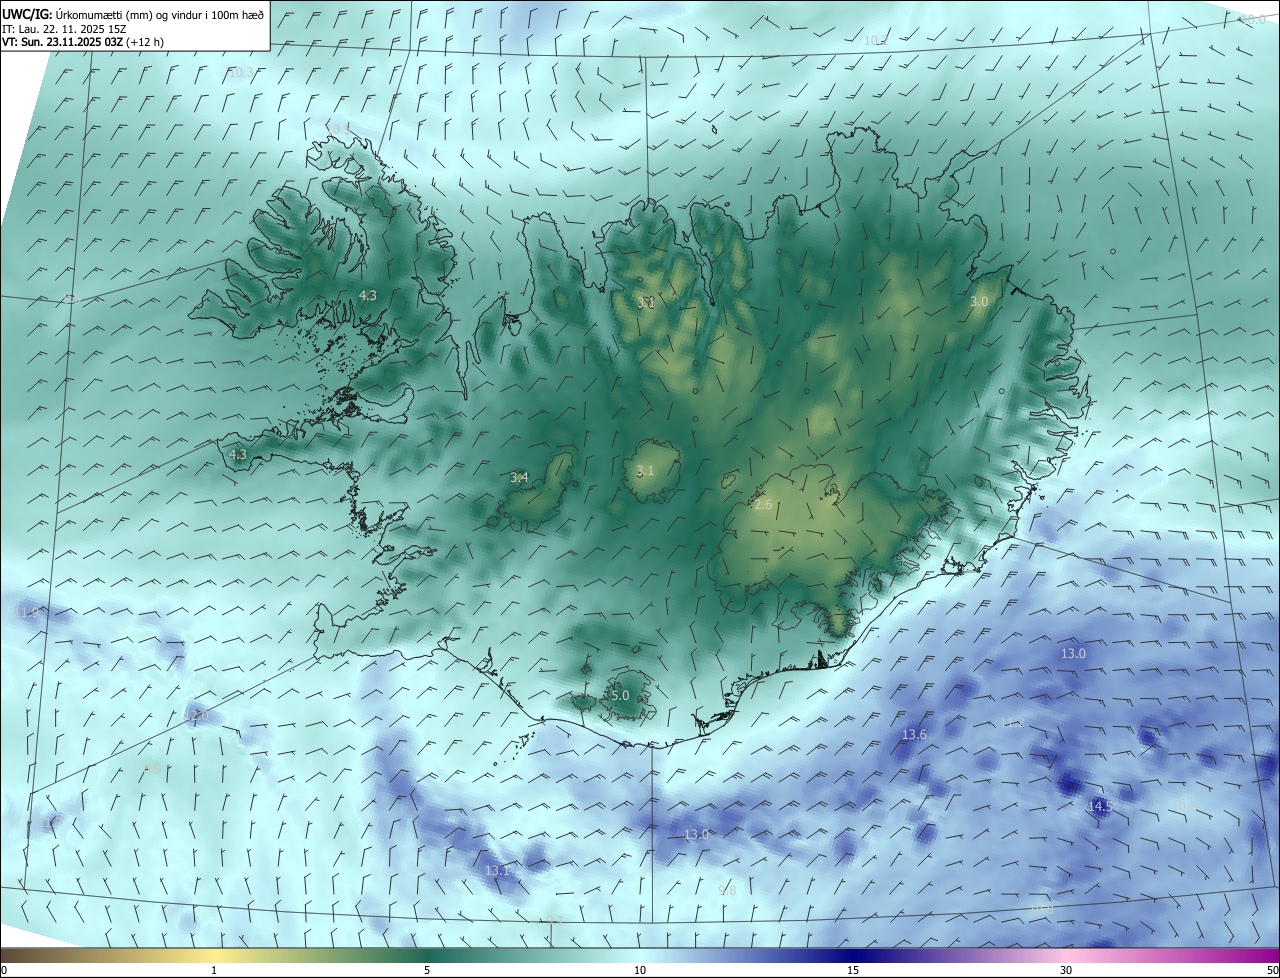
Task: Click the 1 tick on the color scale
Action: [214, 970]
